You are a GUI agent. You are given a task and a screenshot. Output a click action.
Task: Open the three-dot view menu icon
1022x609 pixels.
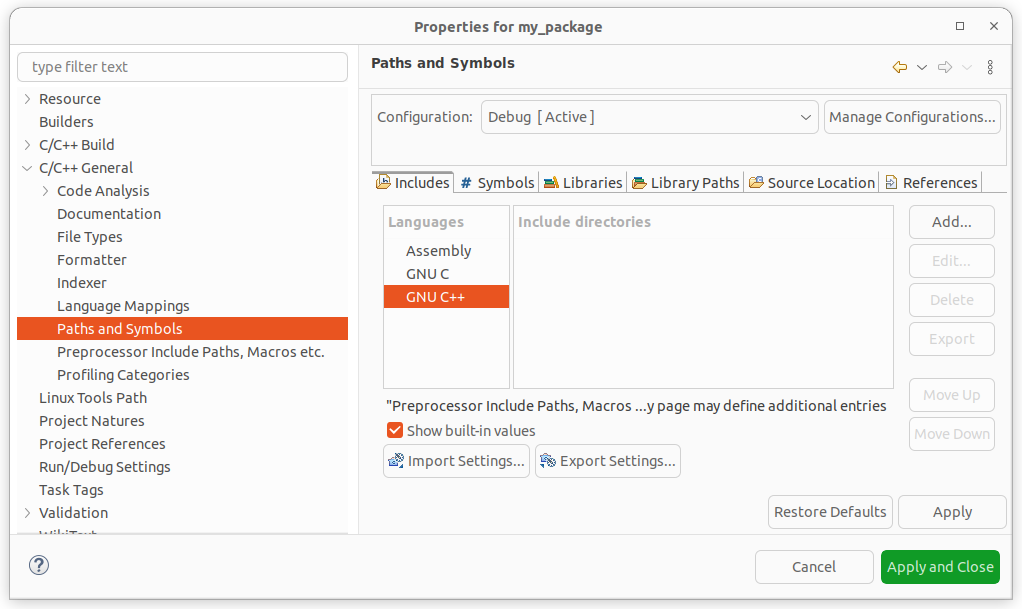(990, 67)
